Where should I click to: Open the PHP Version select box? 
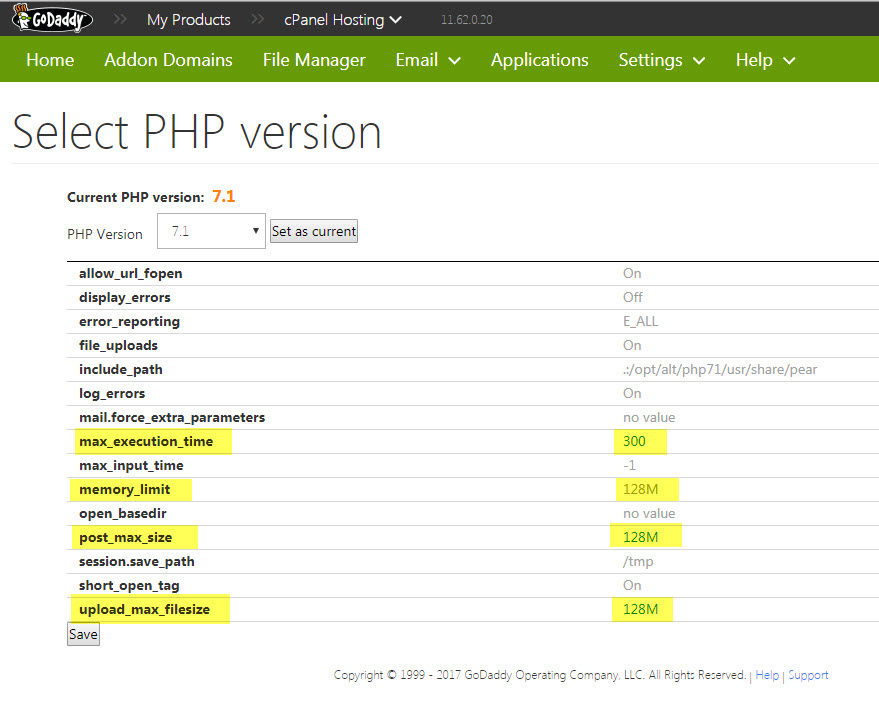(x=211, y=232)
